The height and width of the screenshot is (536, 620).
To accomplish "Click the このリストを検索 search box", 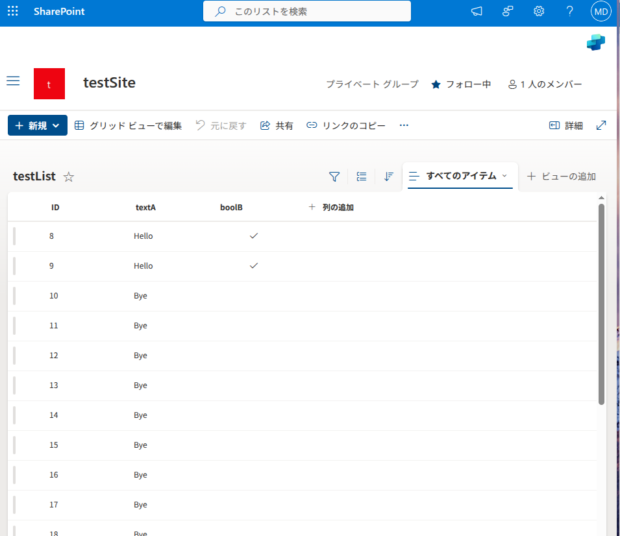I will [x=307, y=11].
